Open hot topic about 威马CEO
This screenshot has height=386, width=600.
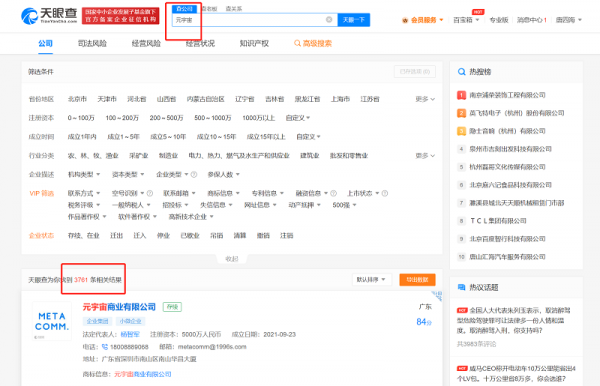[516, 373]
